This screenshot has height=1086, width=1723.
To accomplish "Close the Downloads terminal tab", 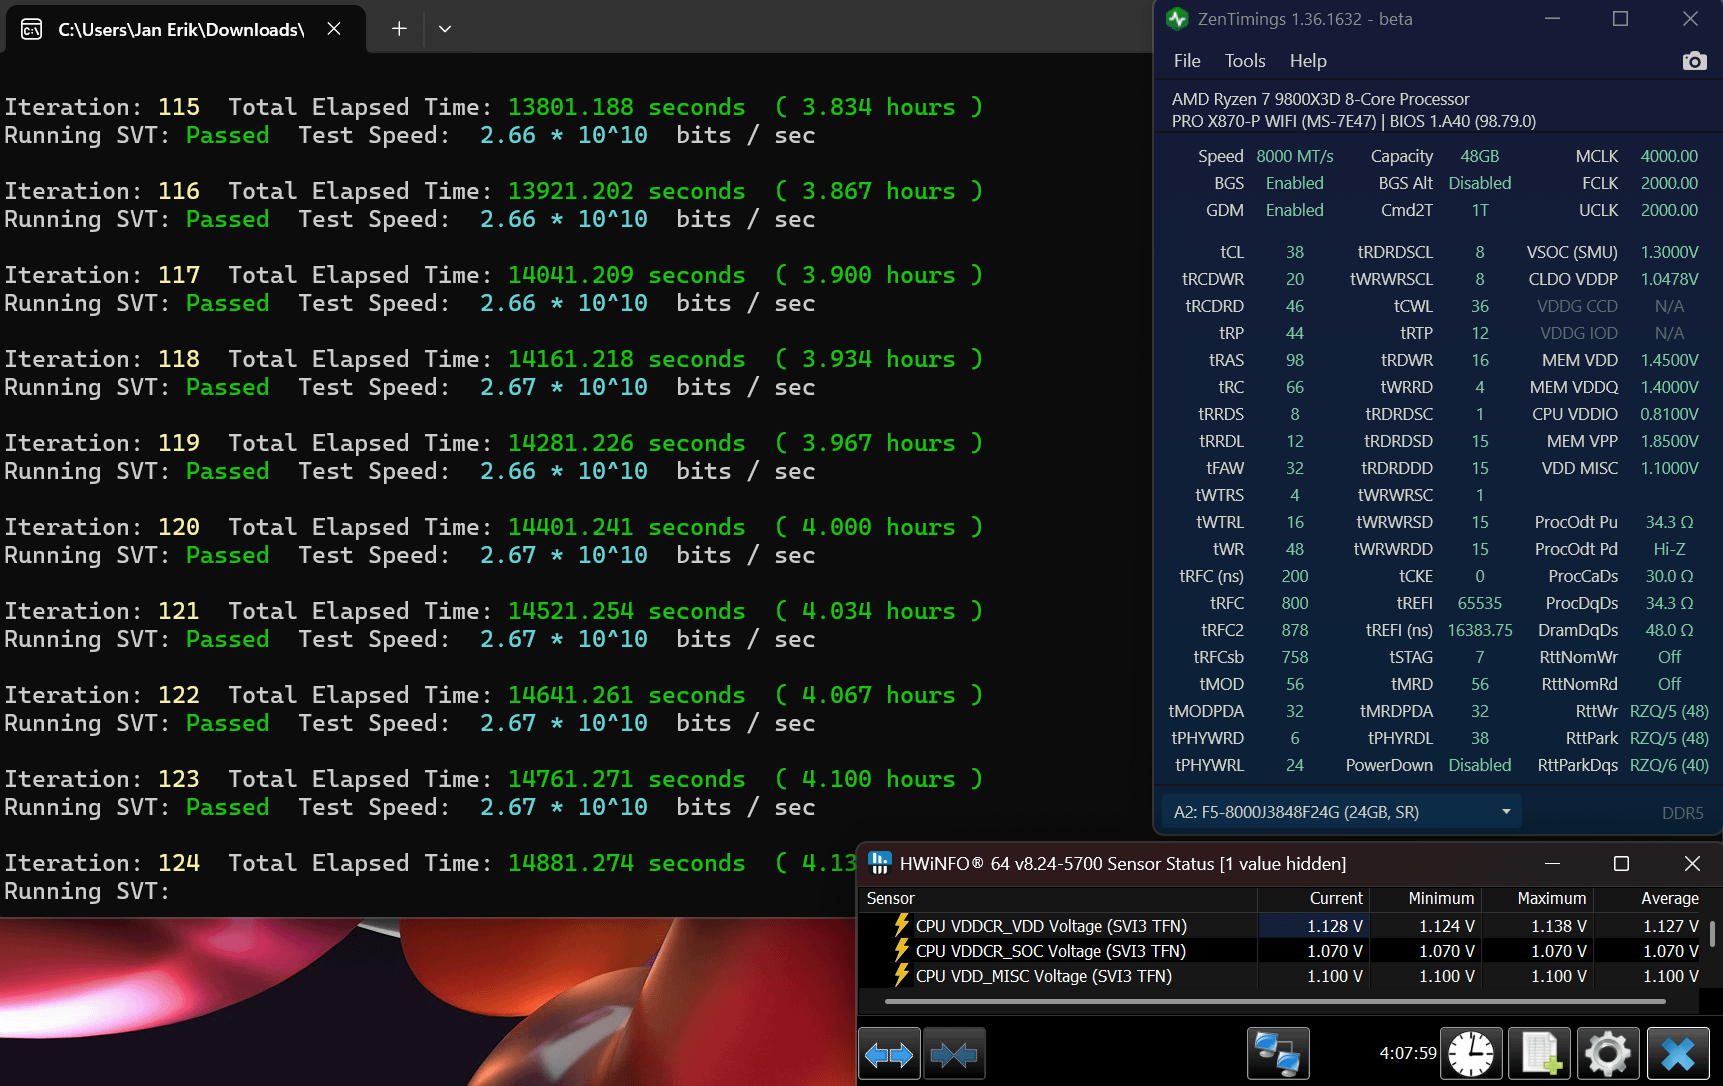I will (334, 29).
